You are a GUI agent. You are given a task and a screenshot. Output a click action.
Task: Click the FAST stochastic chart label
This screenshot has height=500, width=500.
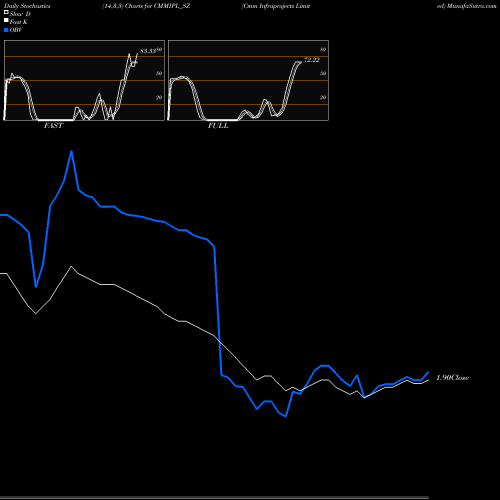click(x=53, y=126)
